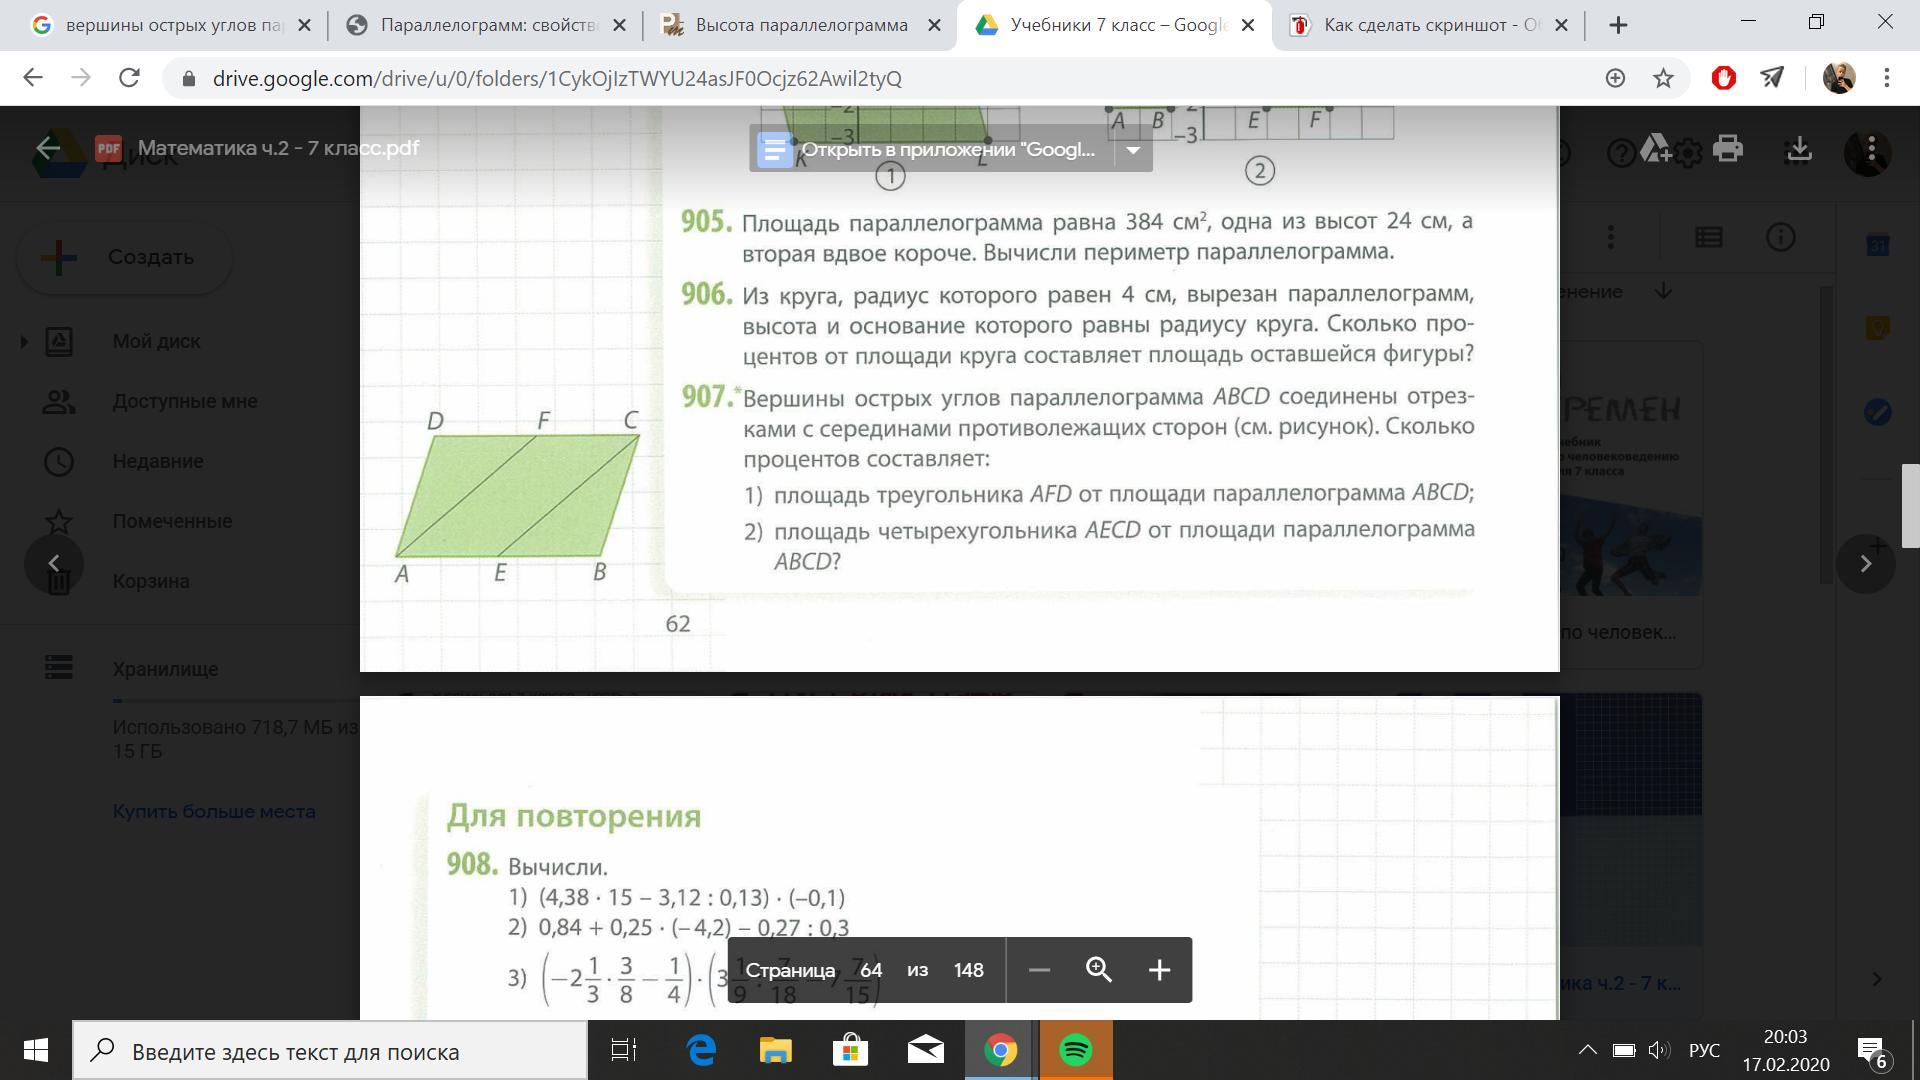Click the page number field showing 64

tap(870, 970)
